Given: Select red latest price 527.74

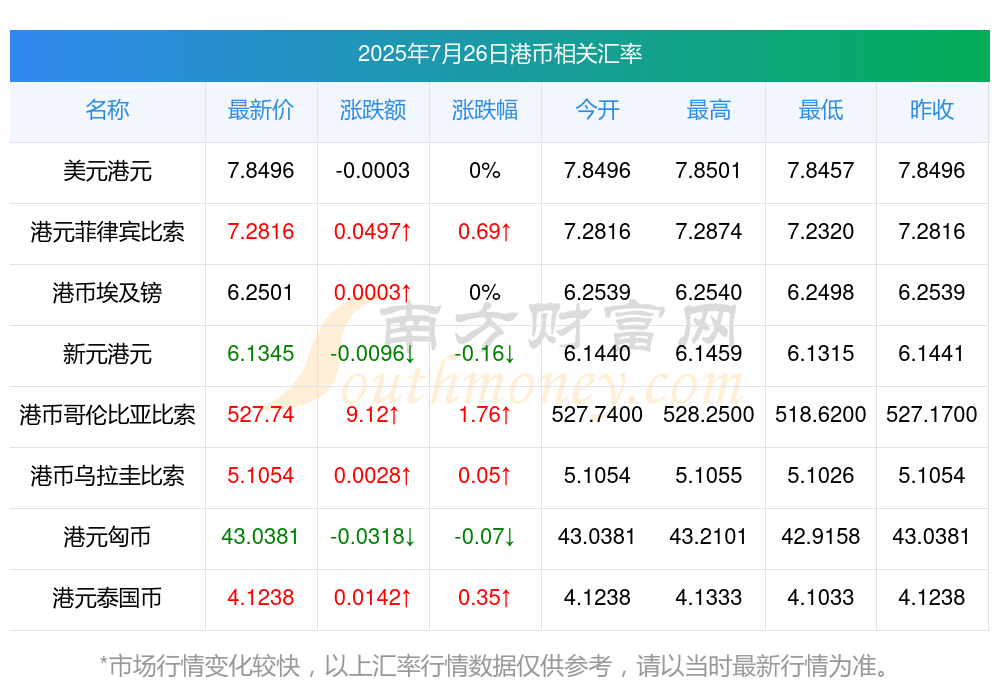Looking at the screenshot, I should click(x=260, y=415).
